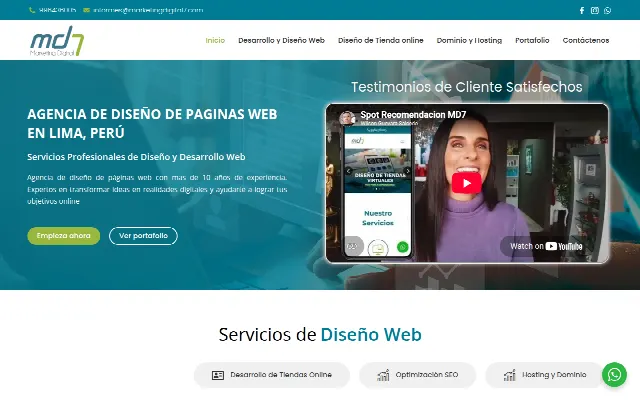Screen dimensions: 640x400
Task: Click Watch on YouTube link
Action: 546,246
